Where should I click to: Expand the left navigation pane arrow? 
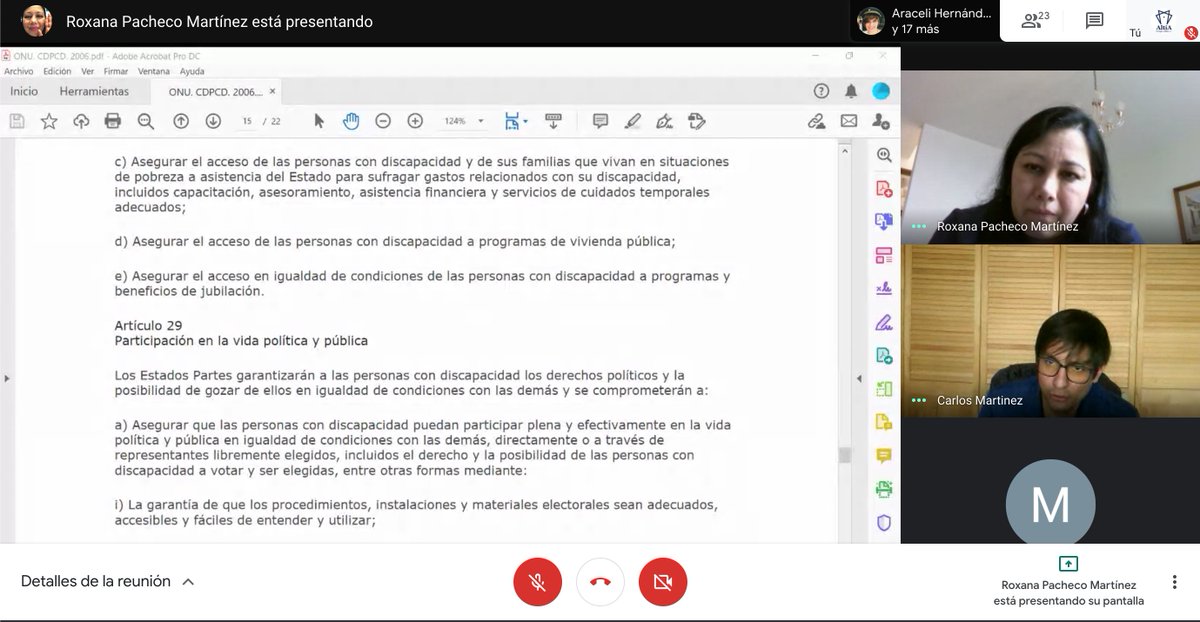pos(6,379)
